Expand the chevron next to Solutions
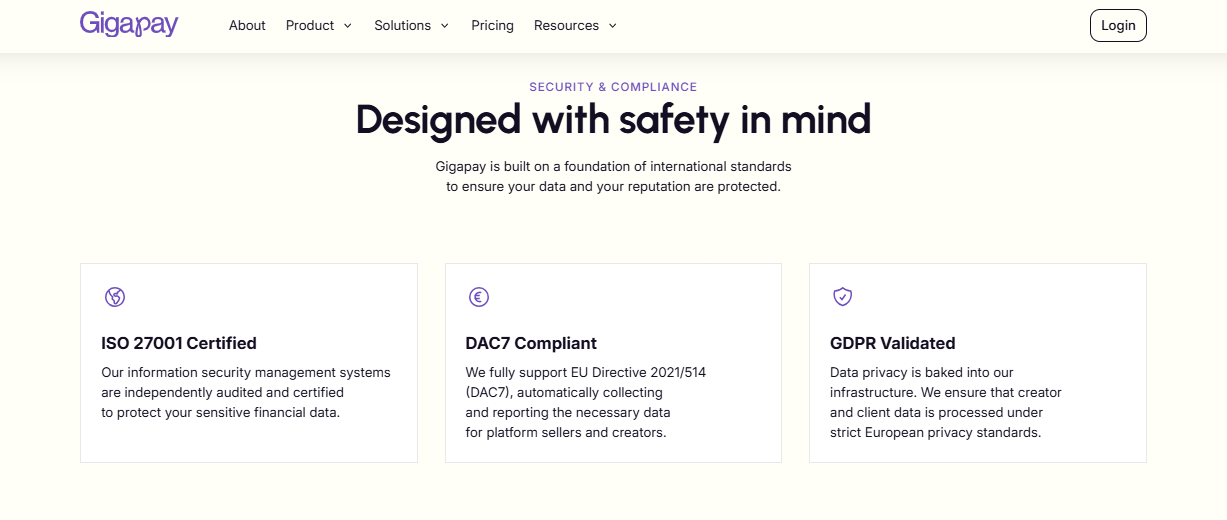 pyautogui.click(x=445, y=26)
